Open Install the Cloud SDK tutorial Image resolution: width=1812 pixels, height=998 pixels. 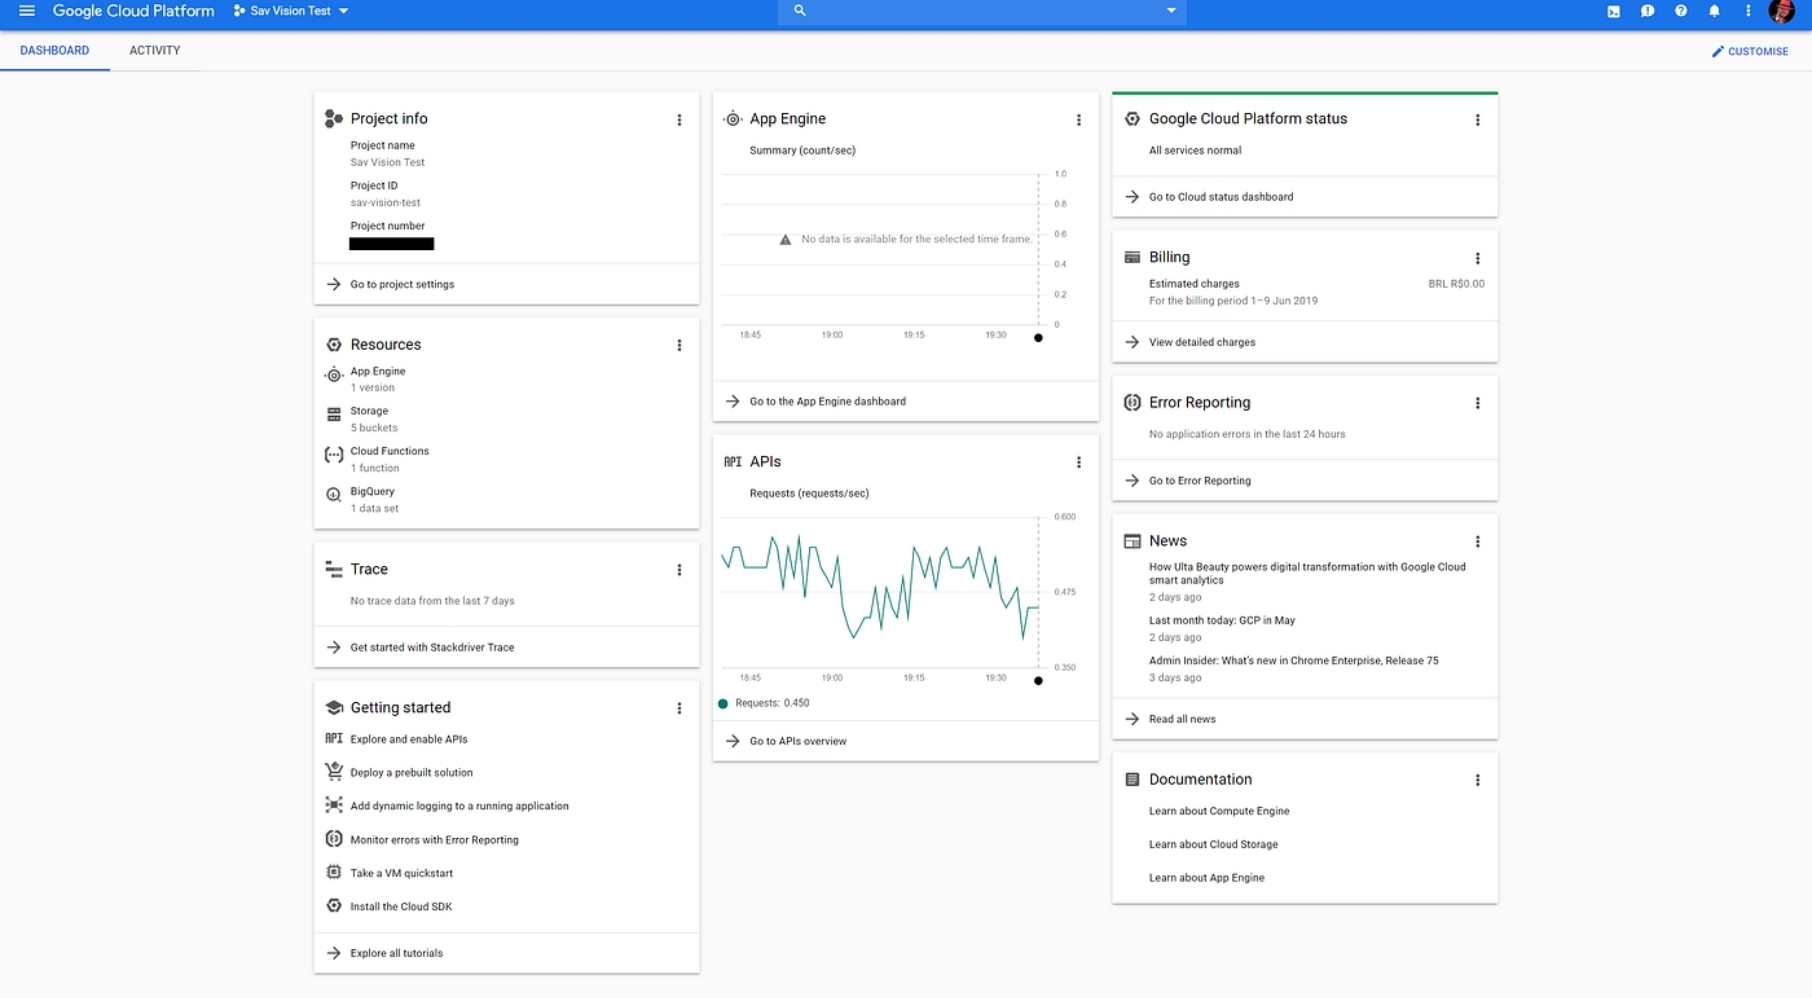[400, 906]
